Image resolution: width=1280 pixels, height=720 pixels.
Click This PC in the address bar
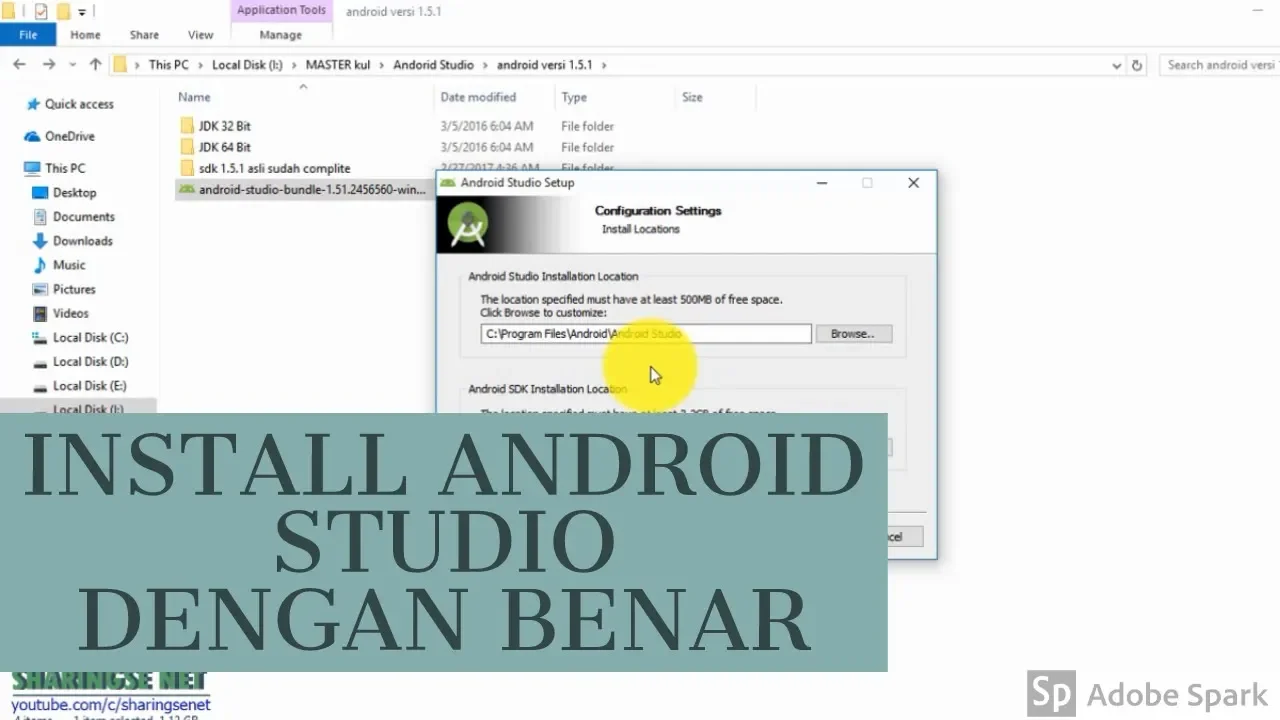click(168, 65)
